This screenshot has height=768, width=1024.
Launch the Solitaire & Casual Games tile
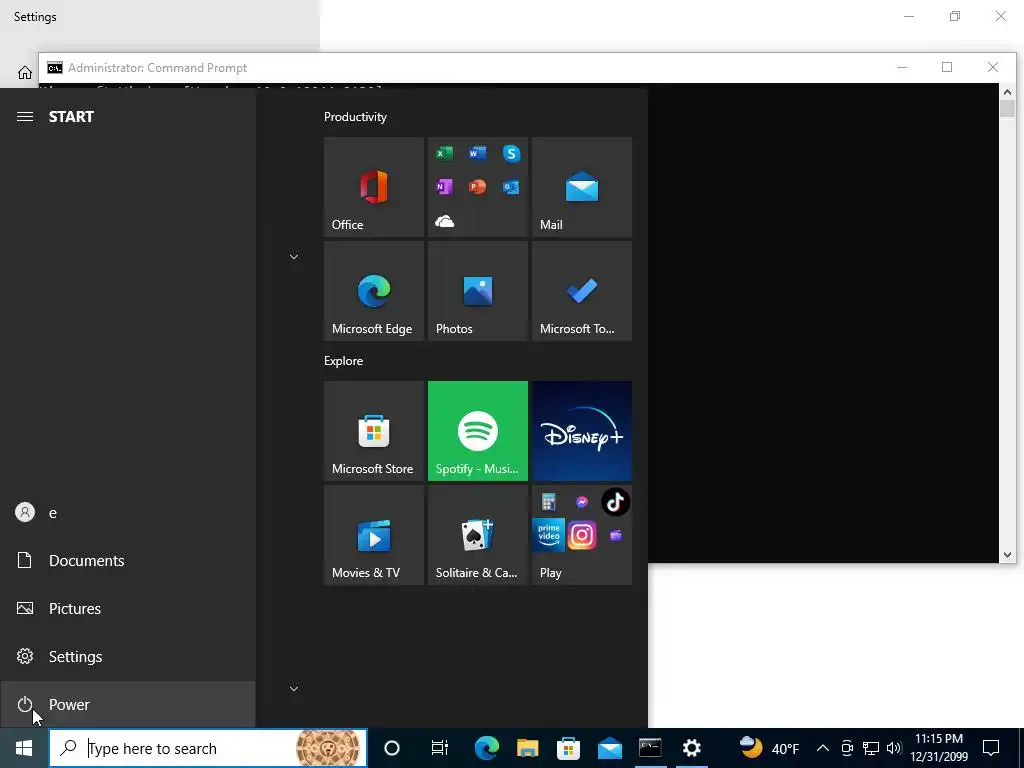477,535
